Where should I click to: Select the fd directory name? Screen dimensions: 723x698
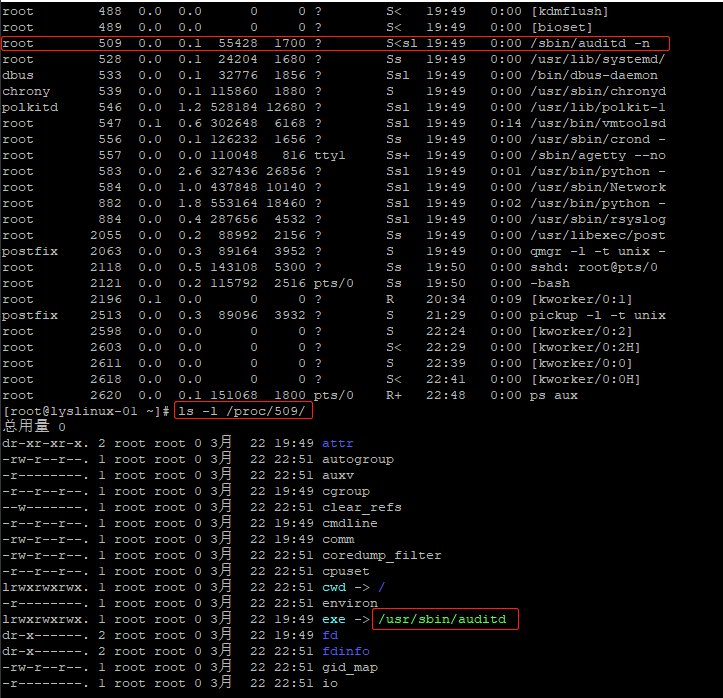(330, 635)
